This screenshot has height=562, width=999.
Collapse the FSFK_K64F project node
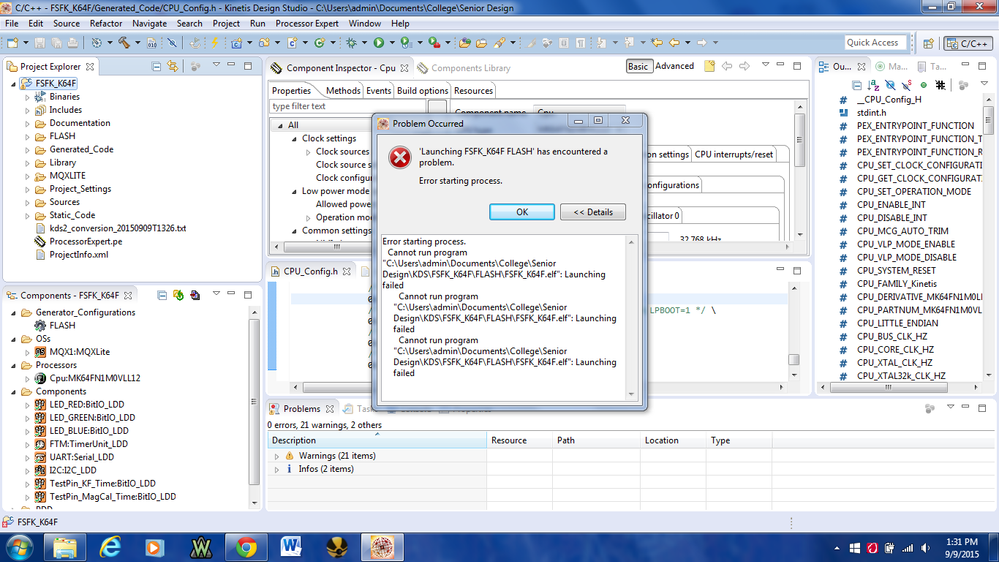point(13,83)
